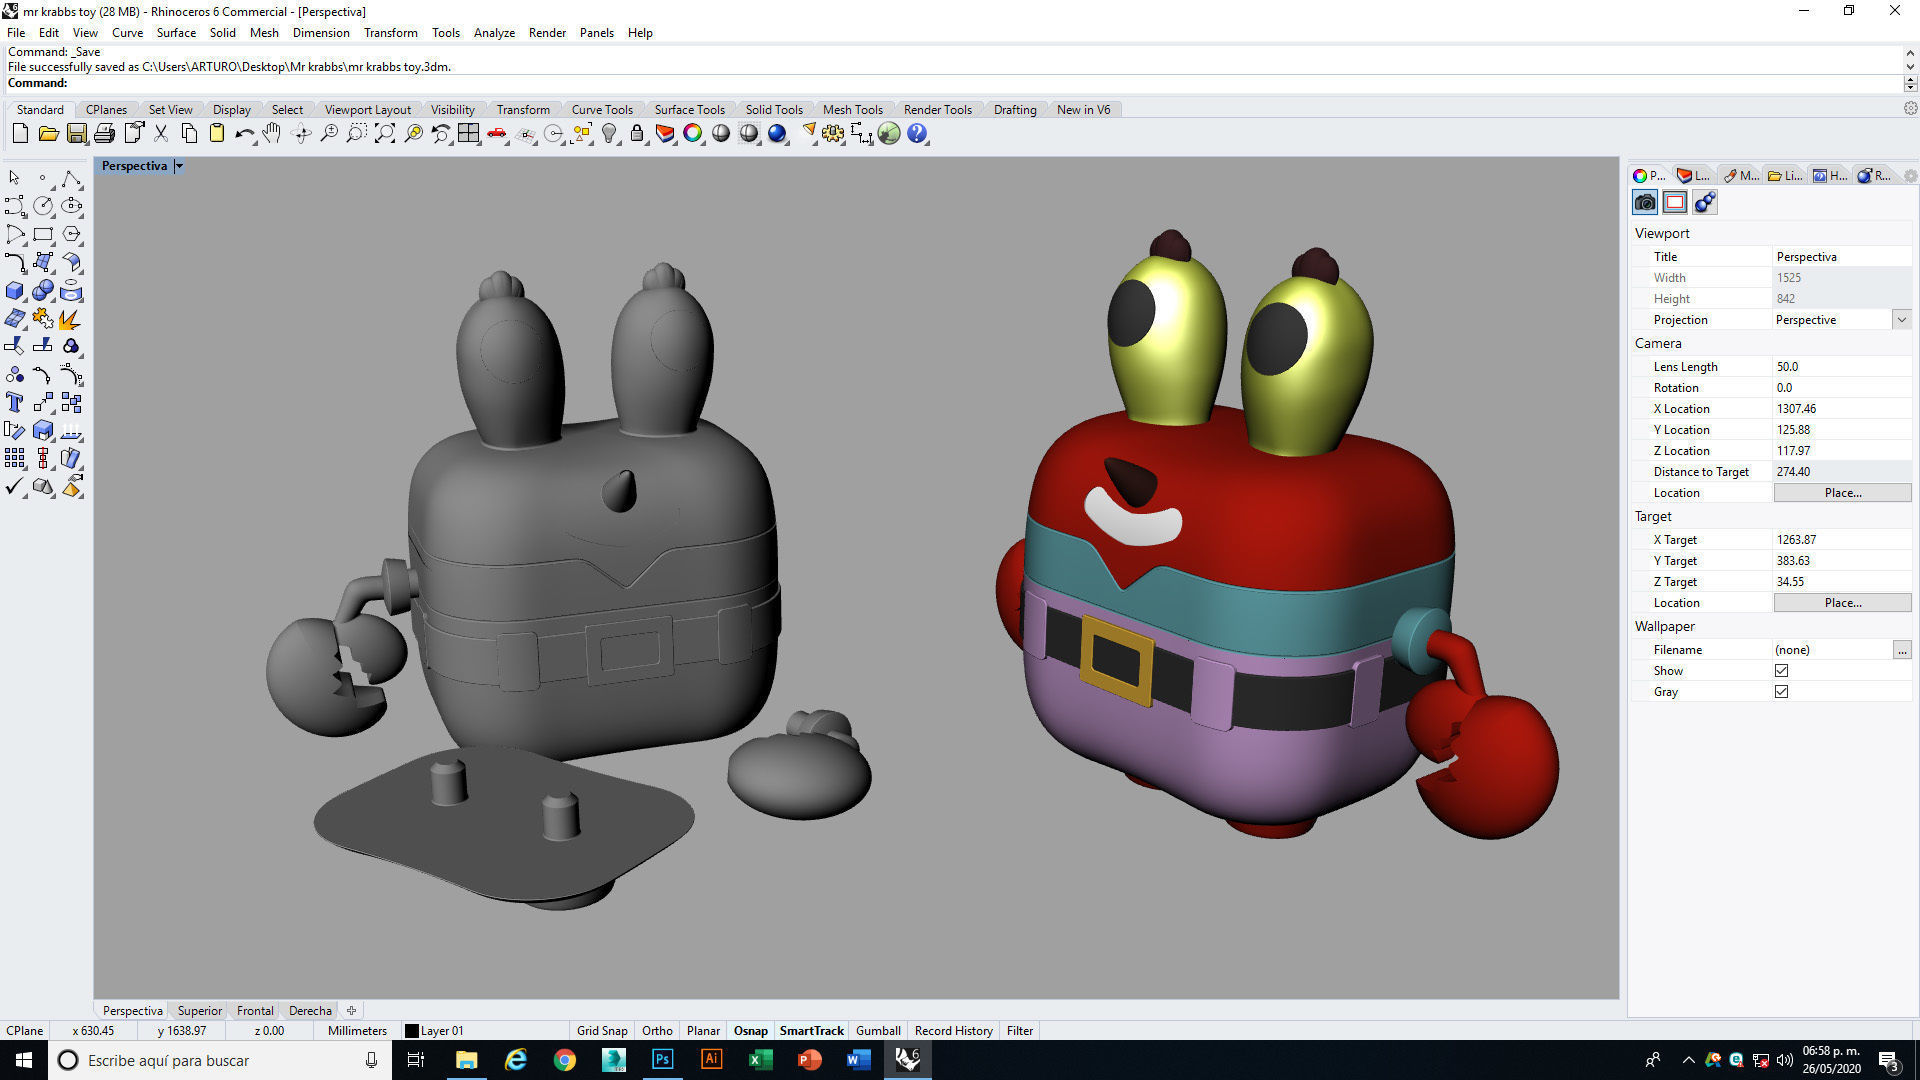
Task: Click the Rotate View icon
Action: [301, 133]
